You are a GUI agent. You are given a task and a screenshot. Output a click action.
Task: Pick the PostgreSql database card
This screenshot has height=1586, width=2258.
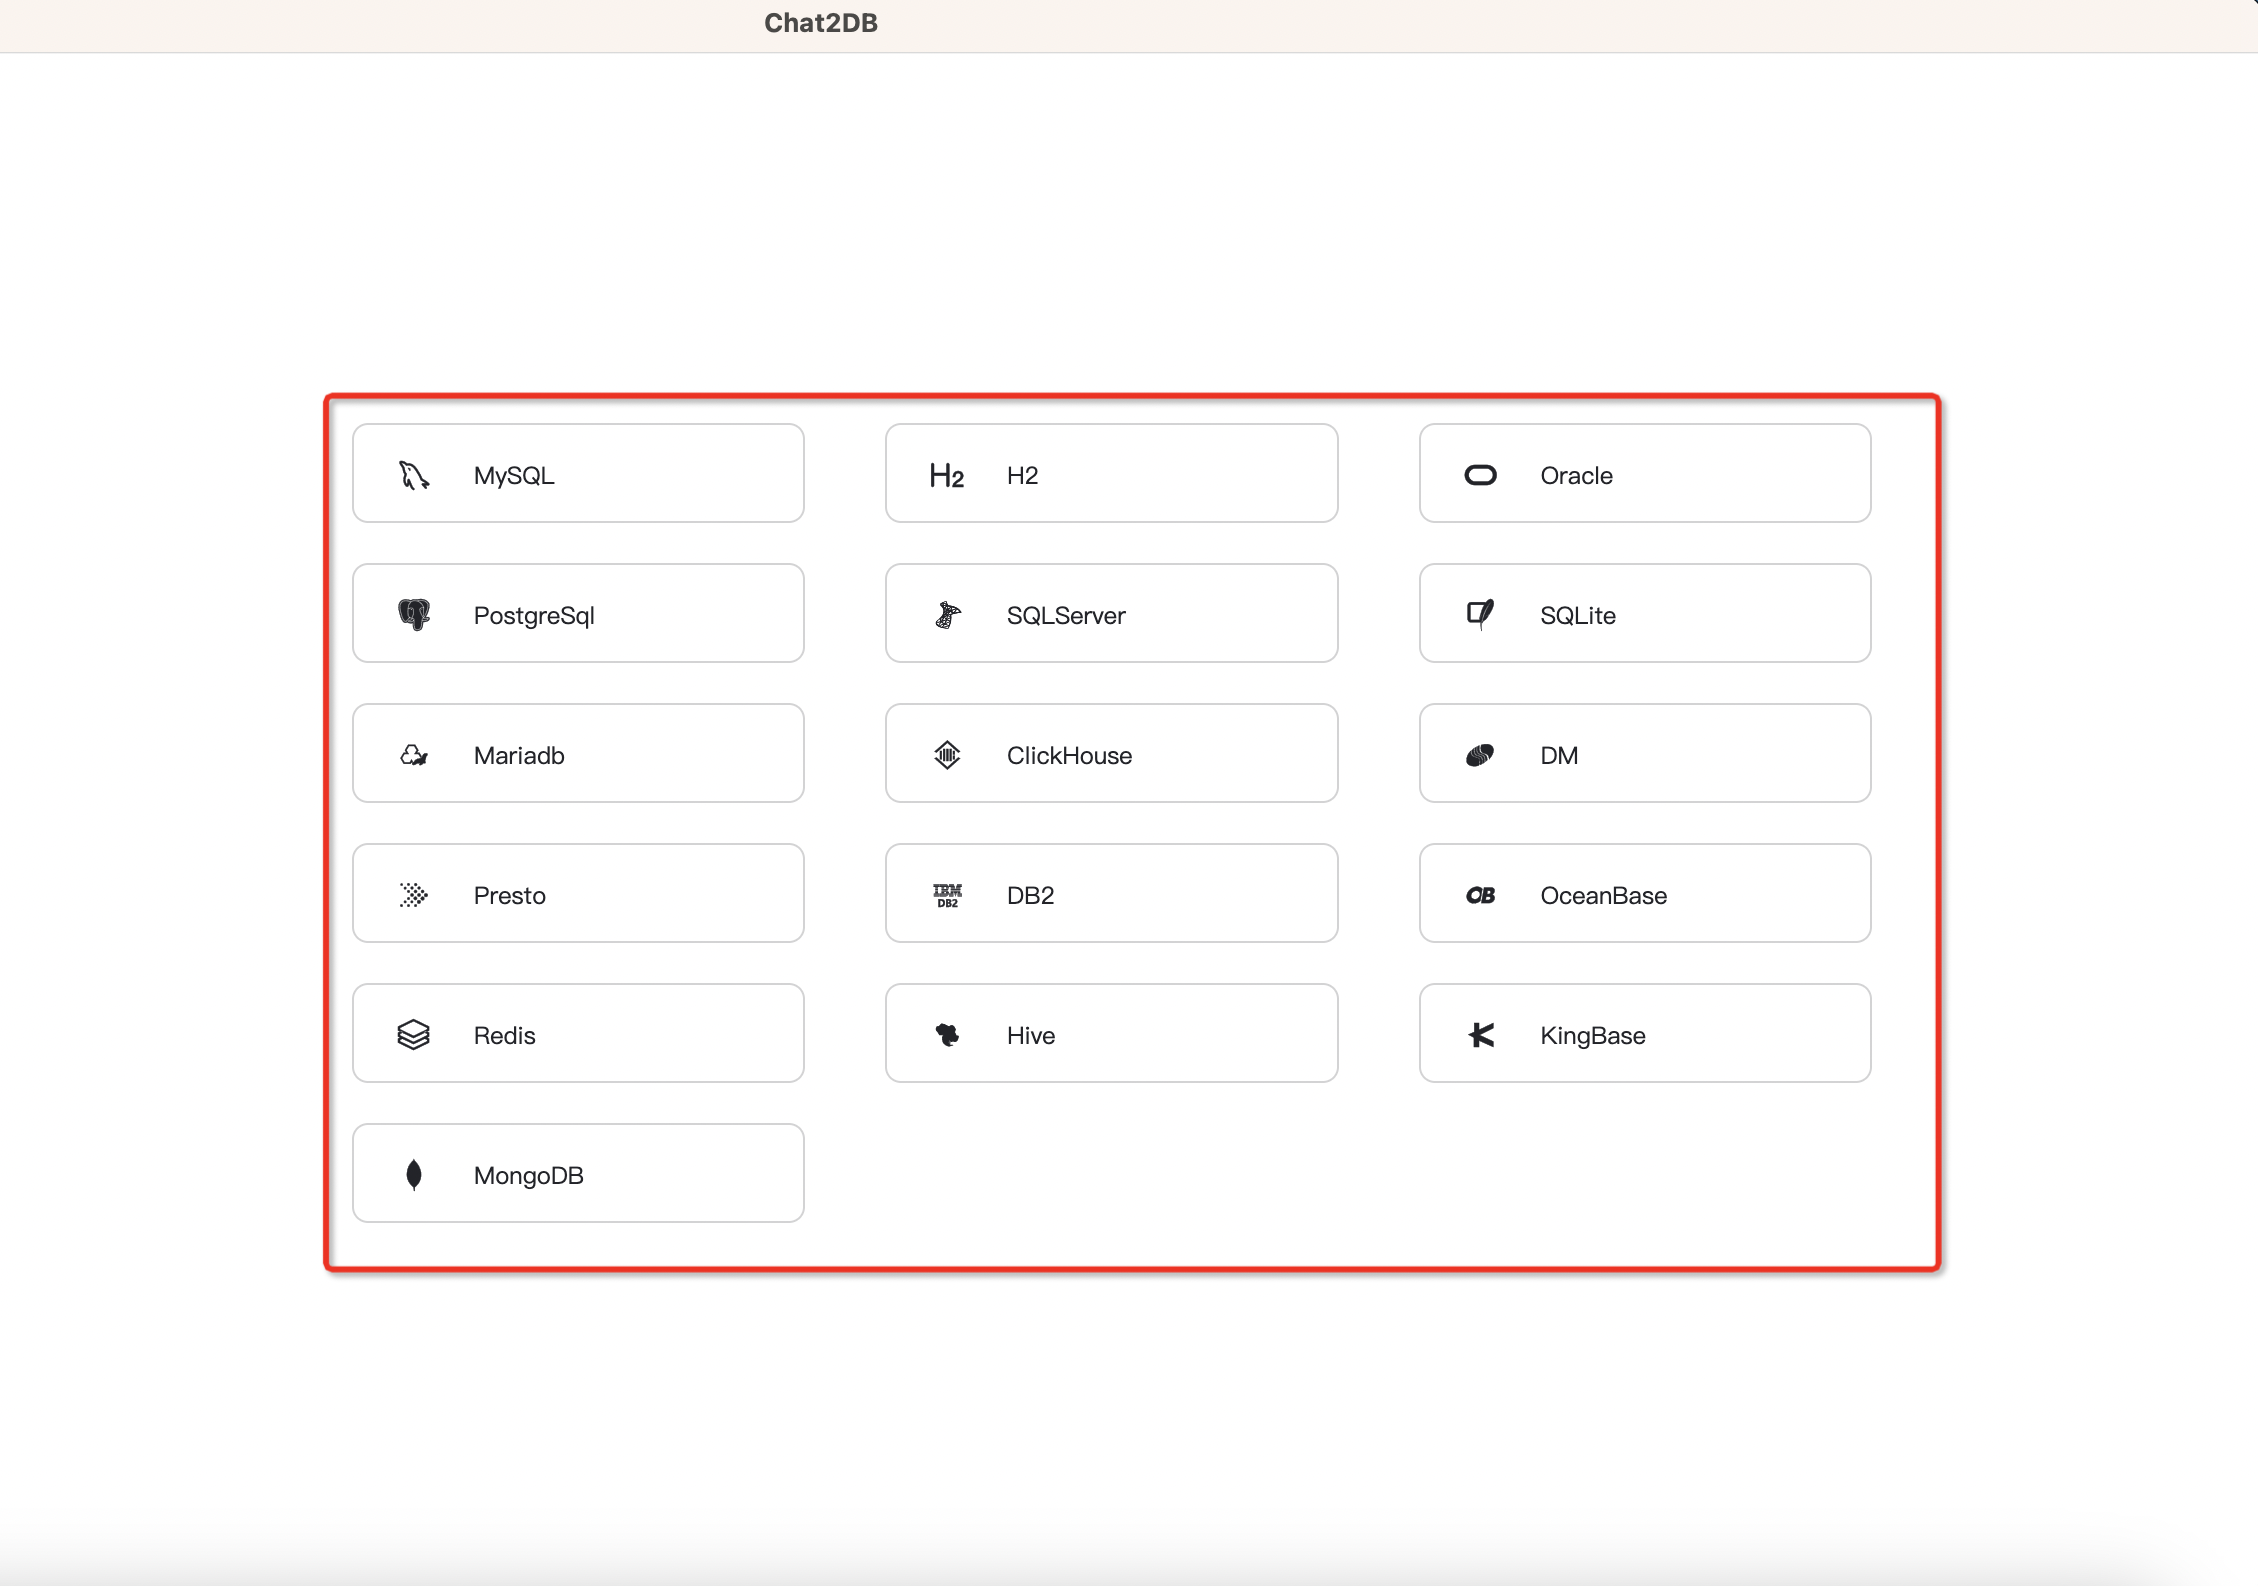coord(578,613)
